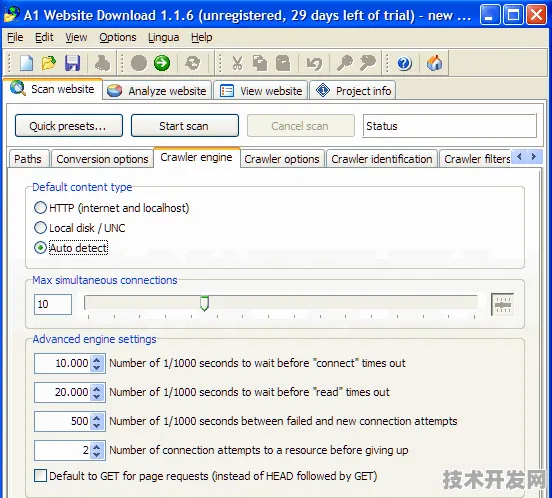The image size is (552, 498).
Task: Decrease the read timeout value spinner
Action: click(x=97, y=397)
